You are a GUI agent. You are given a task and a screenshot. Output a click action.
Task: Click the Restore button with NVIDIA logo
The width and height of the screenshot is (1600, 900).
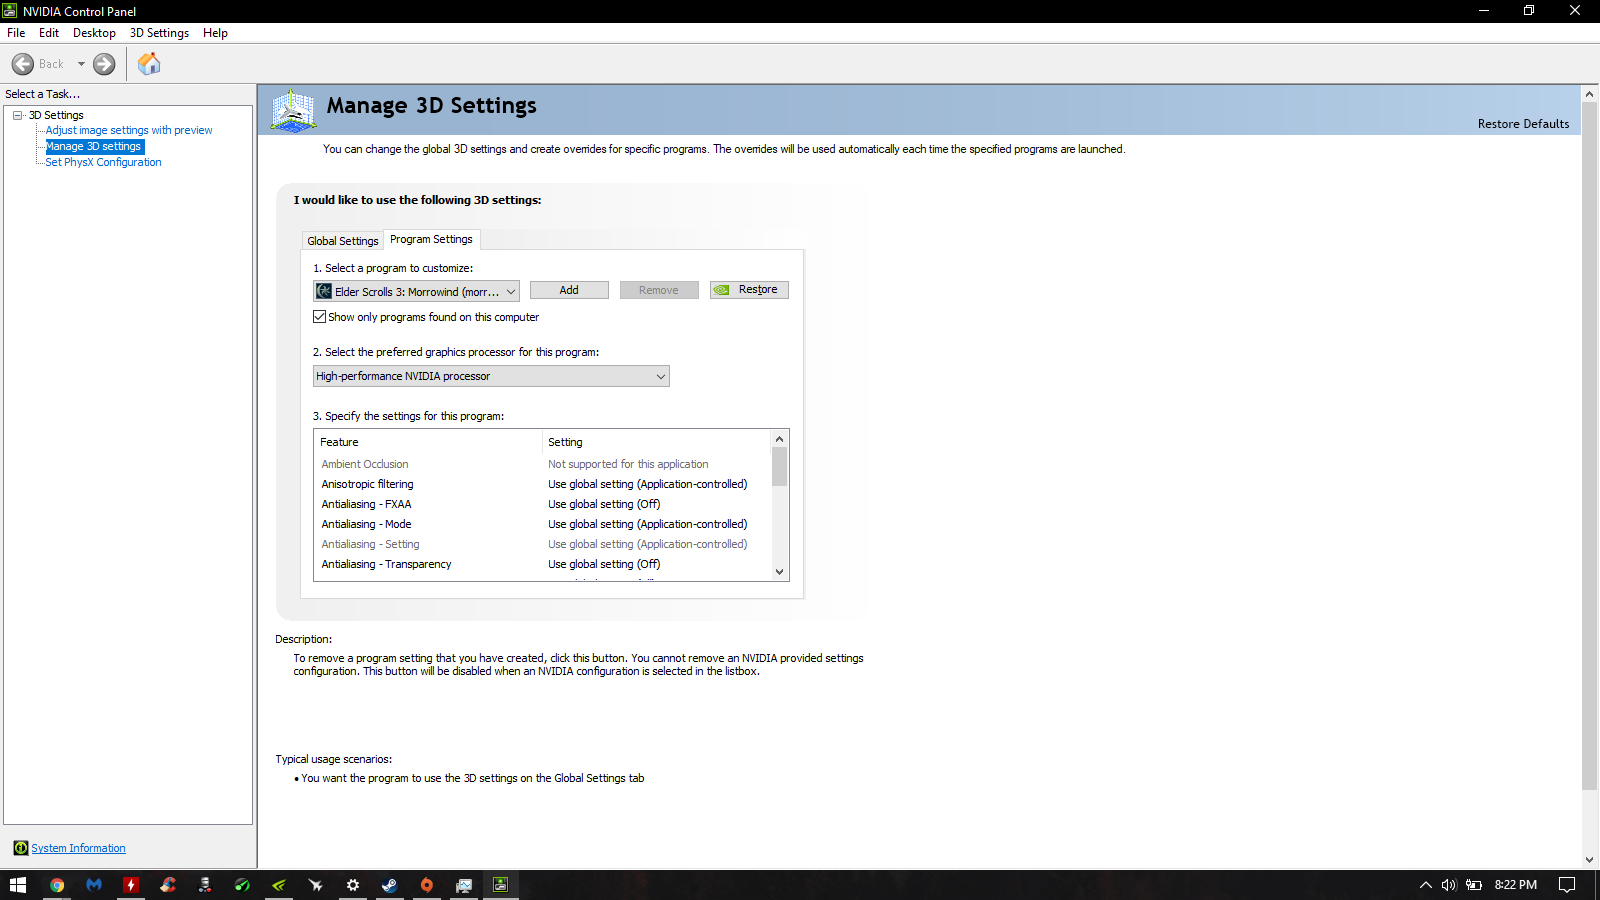(x=749, y=290)
